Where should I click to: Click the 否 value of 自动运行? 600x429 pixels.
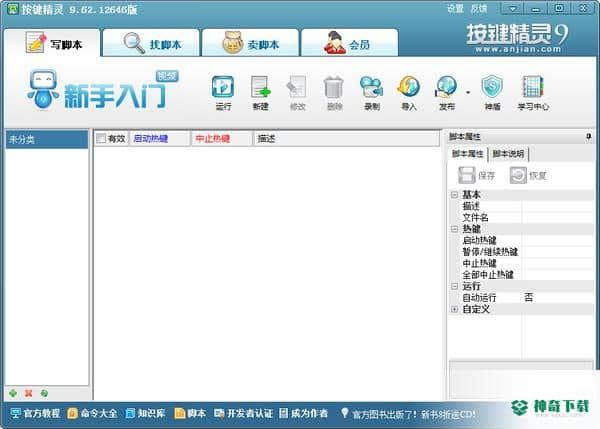pos(528,297)
